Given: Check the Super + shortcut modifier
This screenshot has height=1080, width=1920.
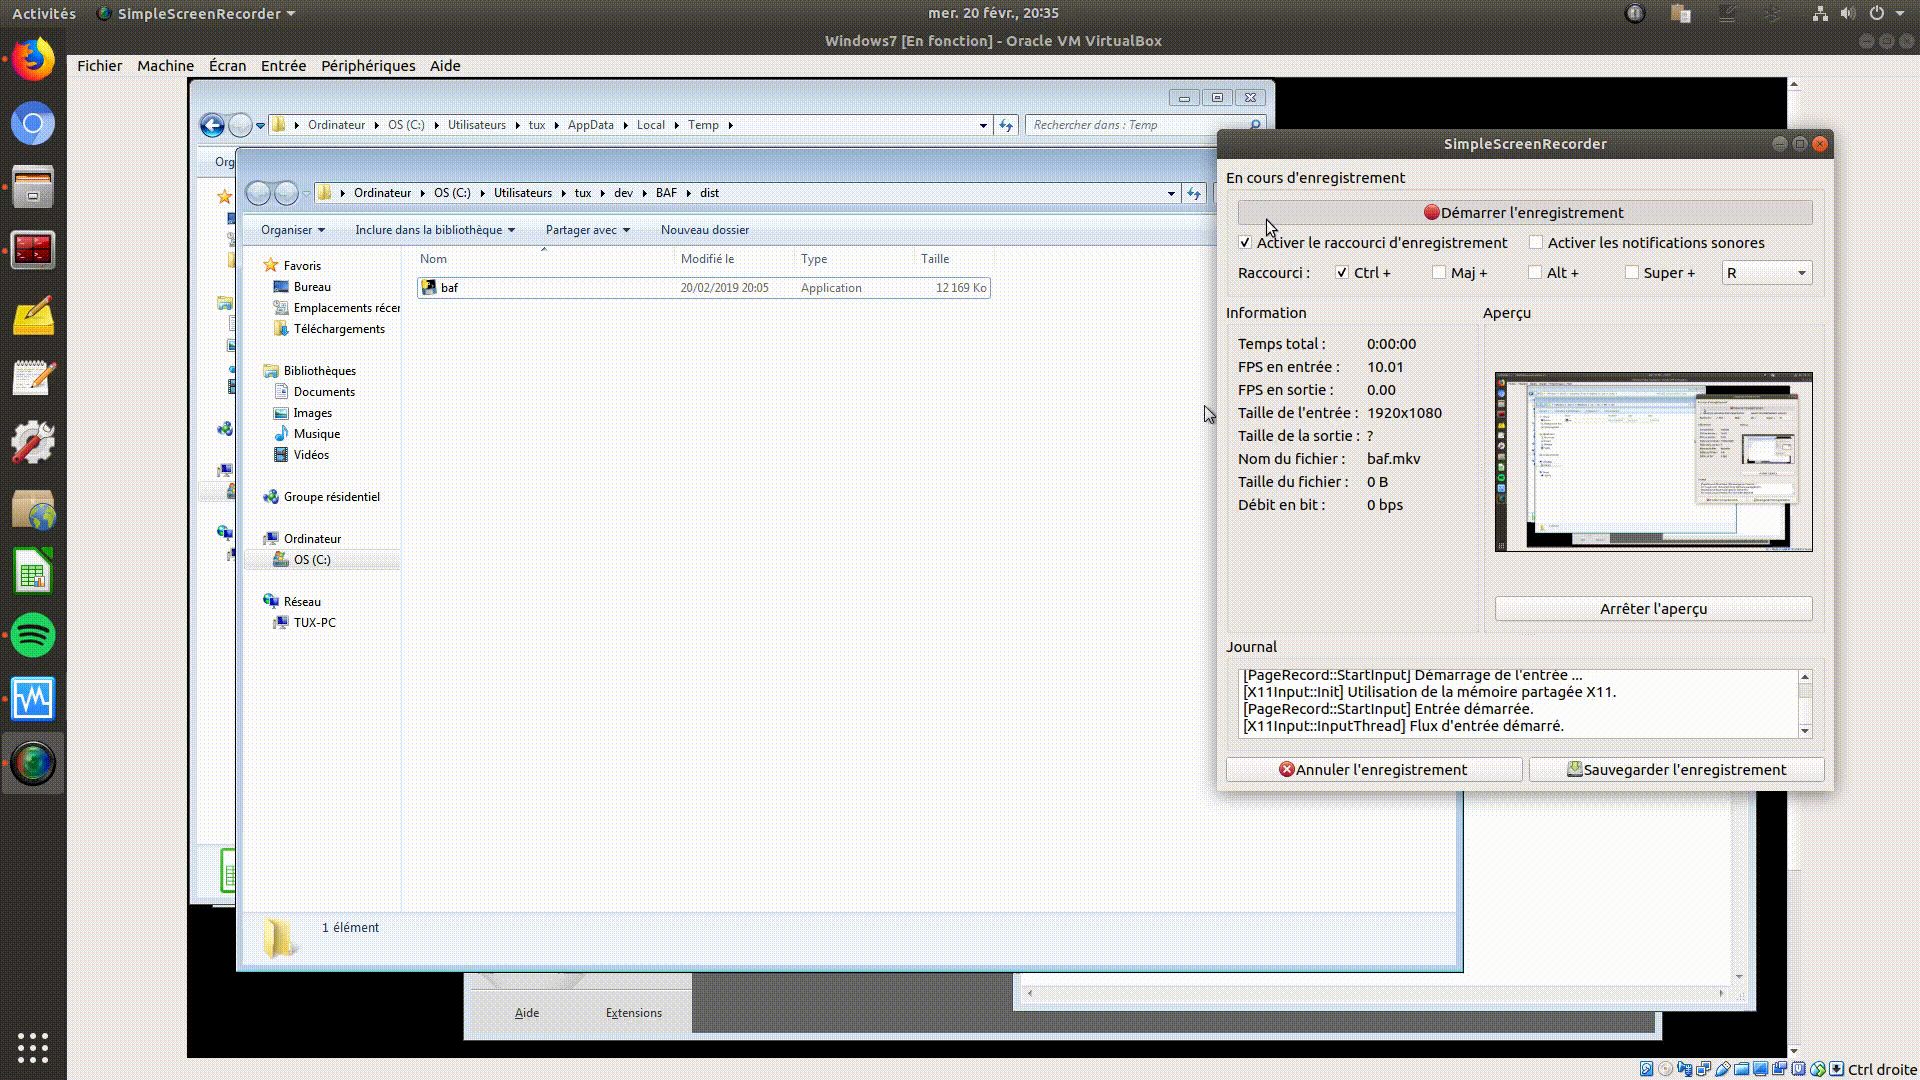Looking at the screenshot, I should (x=1632, y=273).
